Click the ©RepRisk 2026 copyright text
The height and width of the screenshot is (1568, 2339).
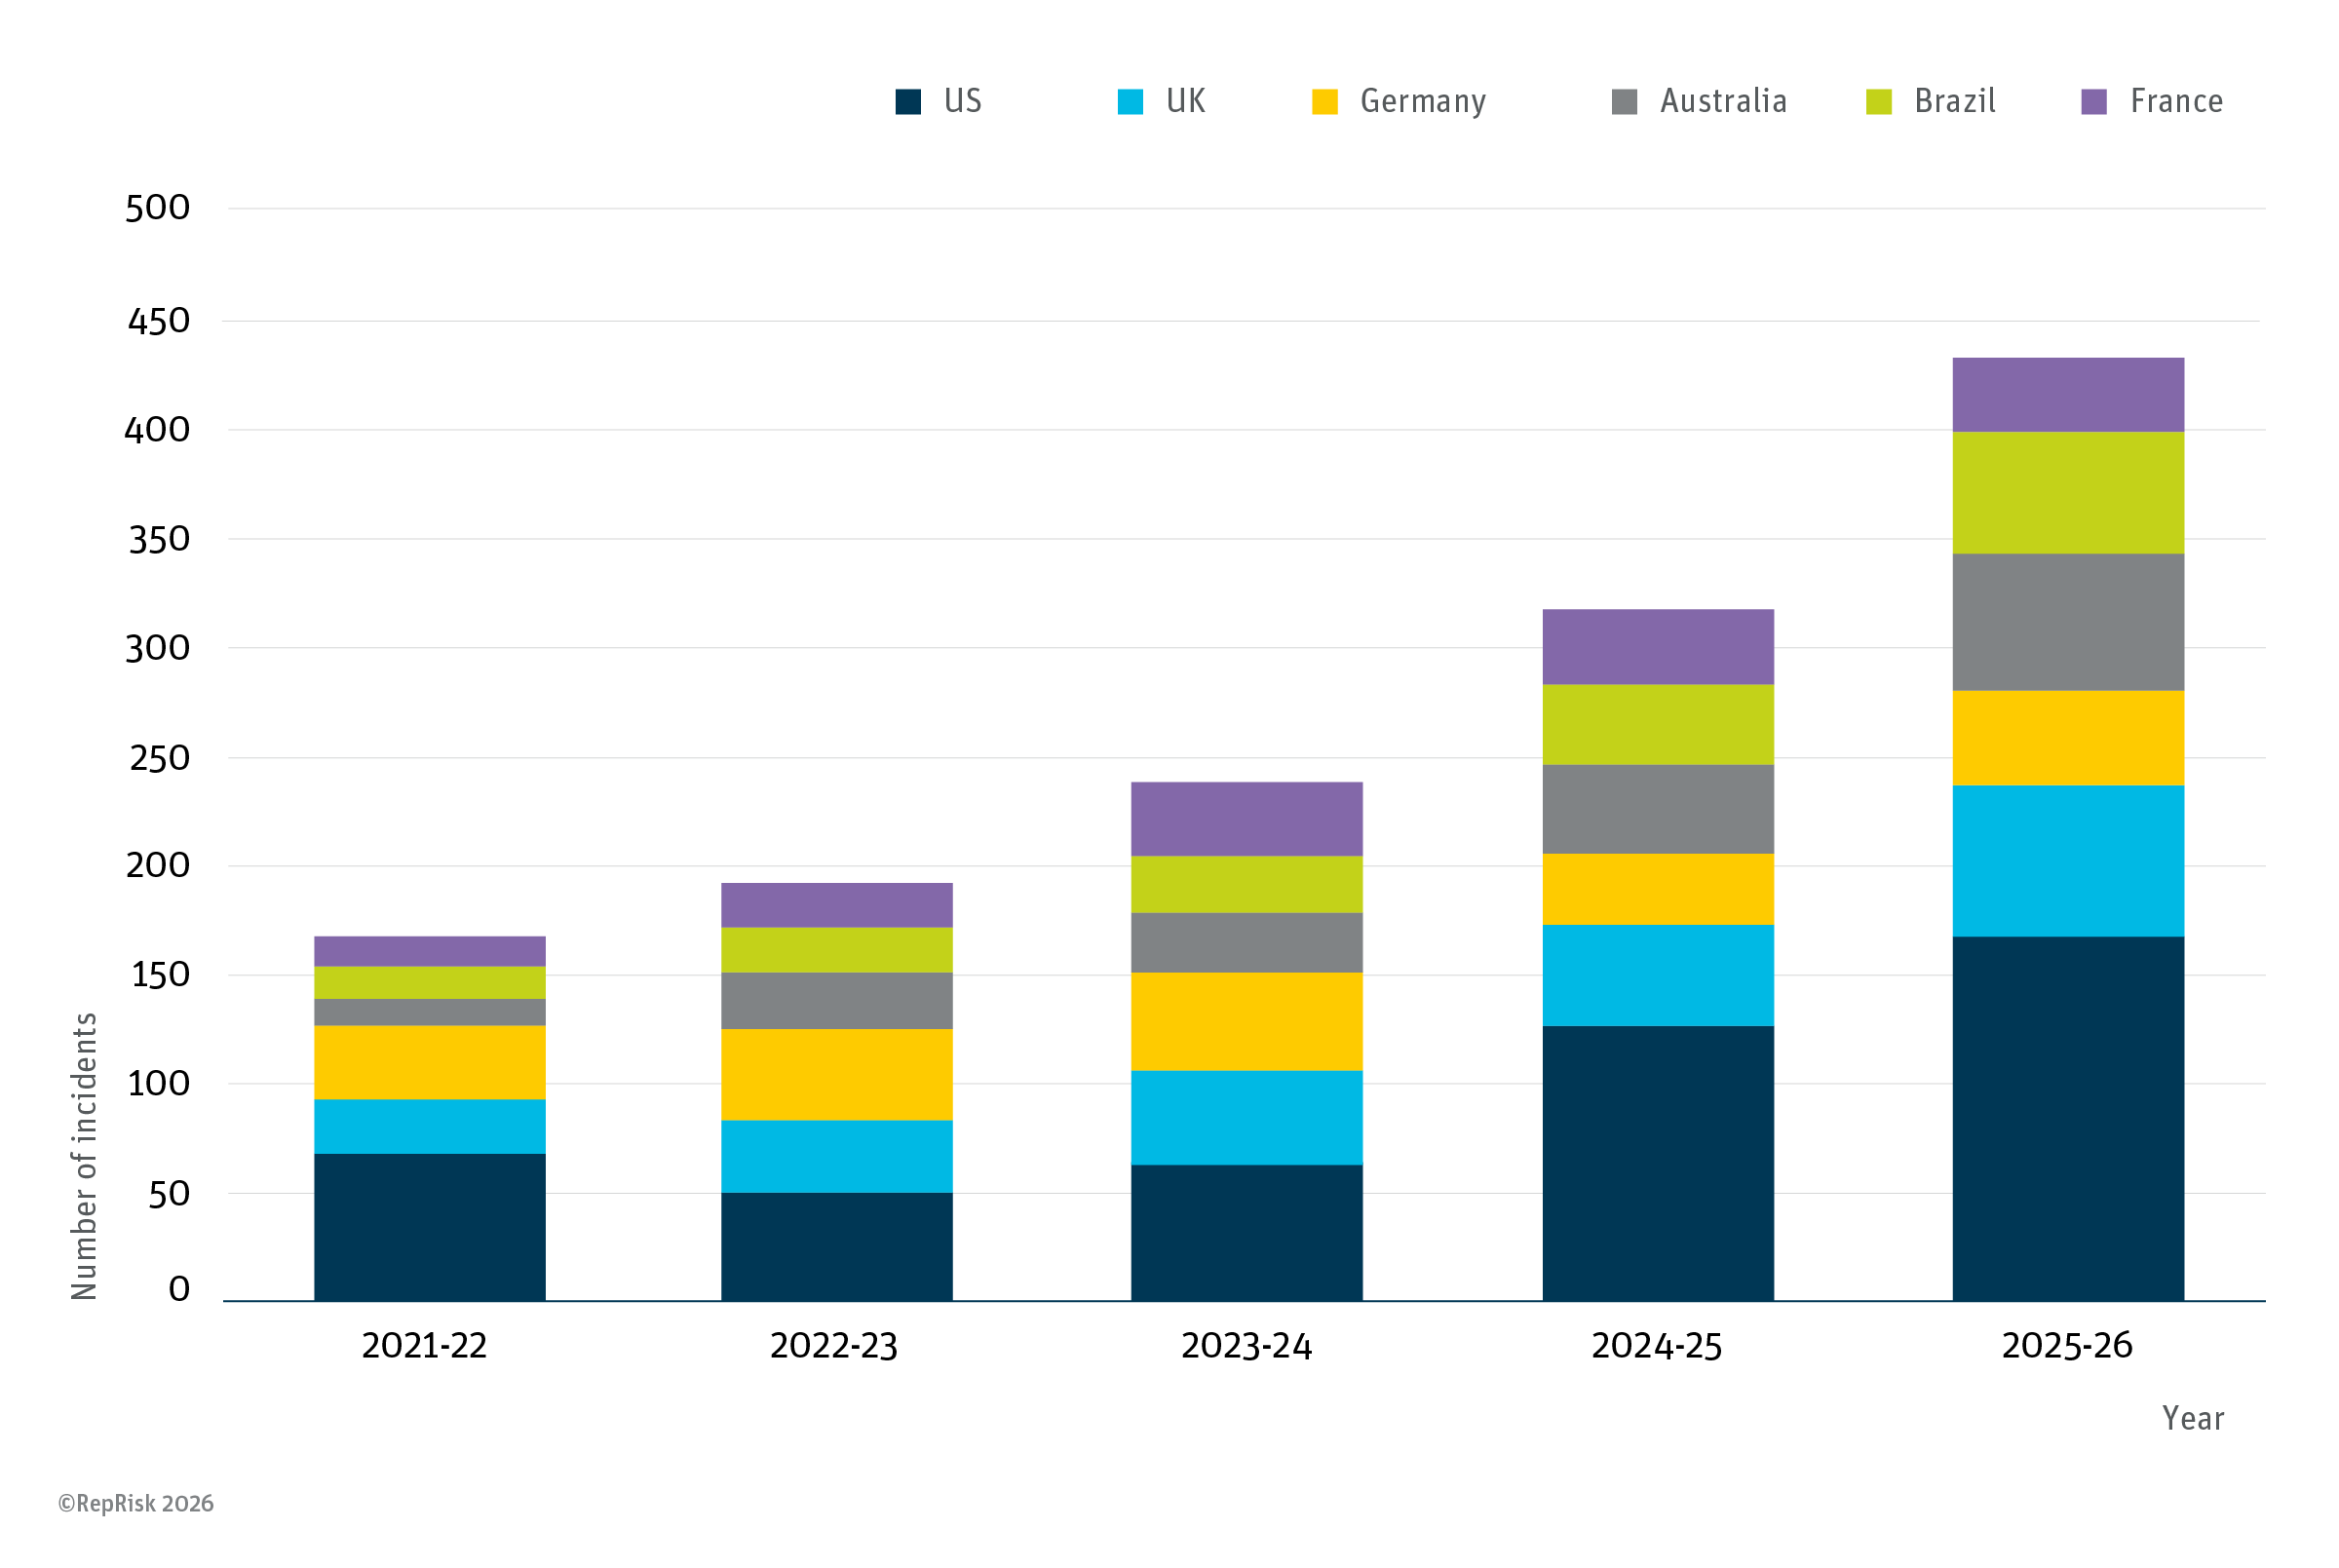(x=136, y=1504)
